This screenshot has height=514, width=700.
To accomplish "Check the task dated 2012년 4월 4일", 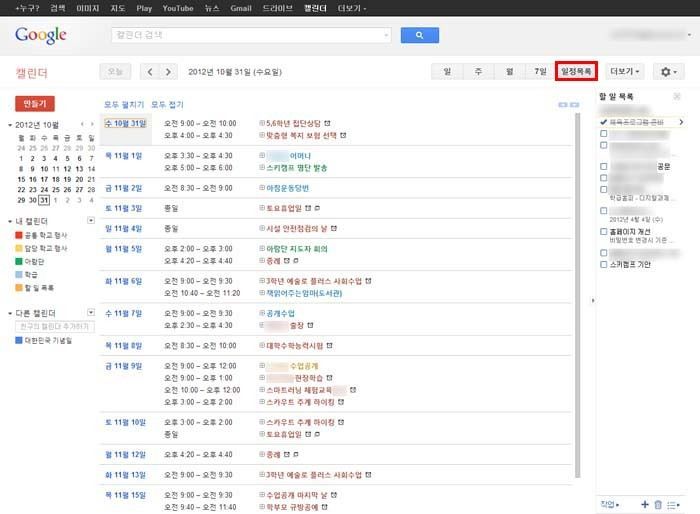I will pos(604,210).
